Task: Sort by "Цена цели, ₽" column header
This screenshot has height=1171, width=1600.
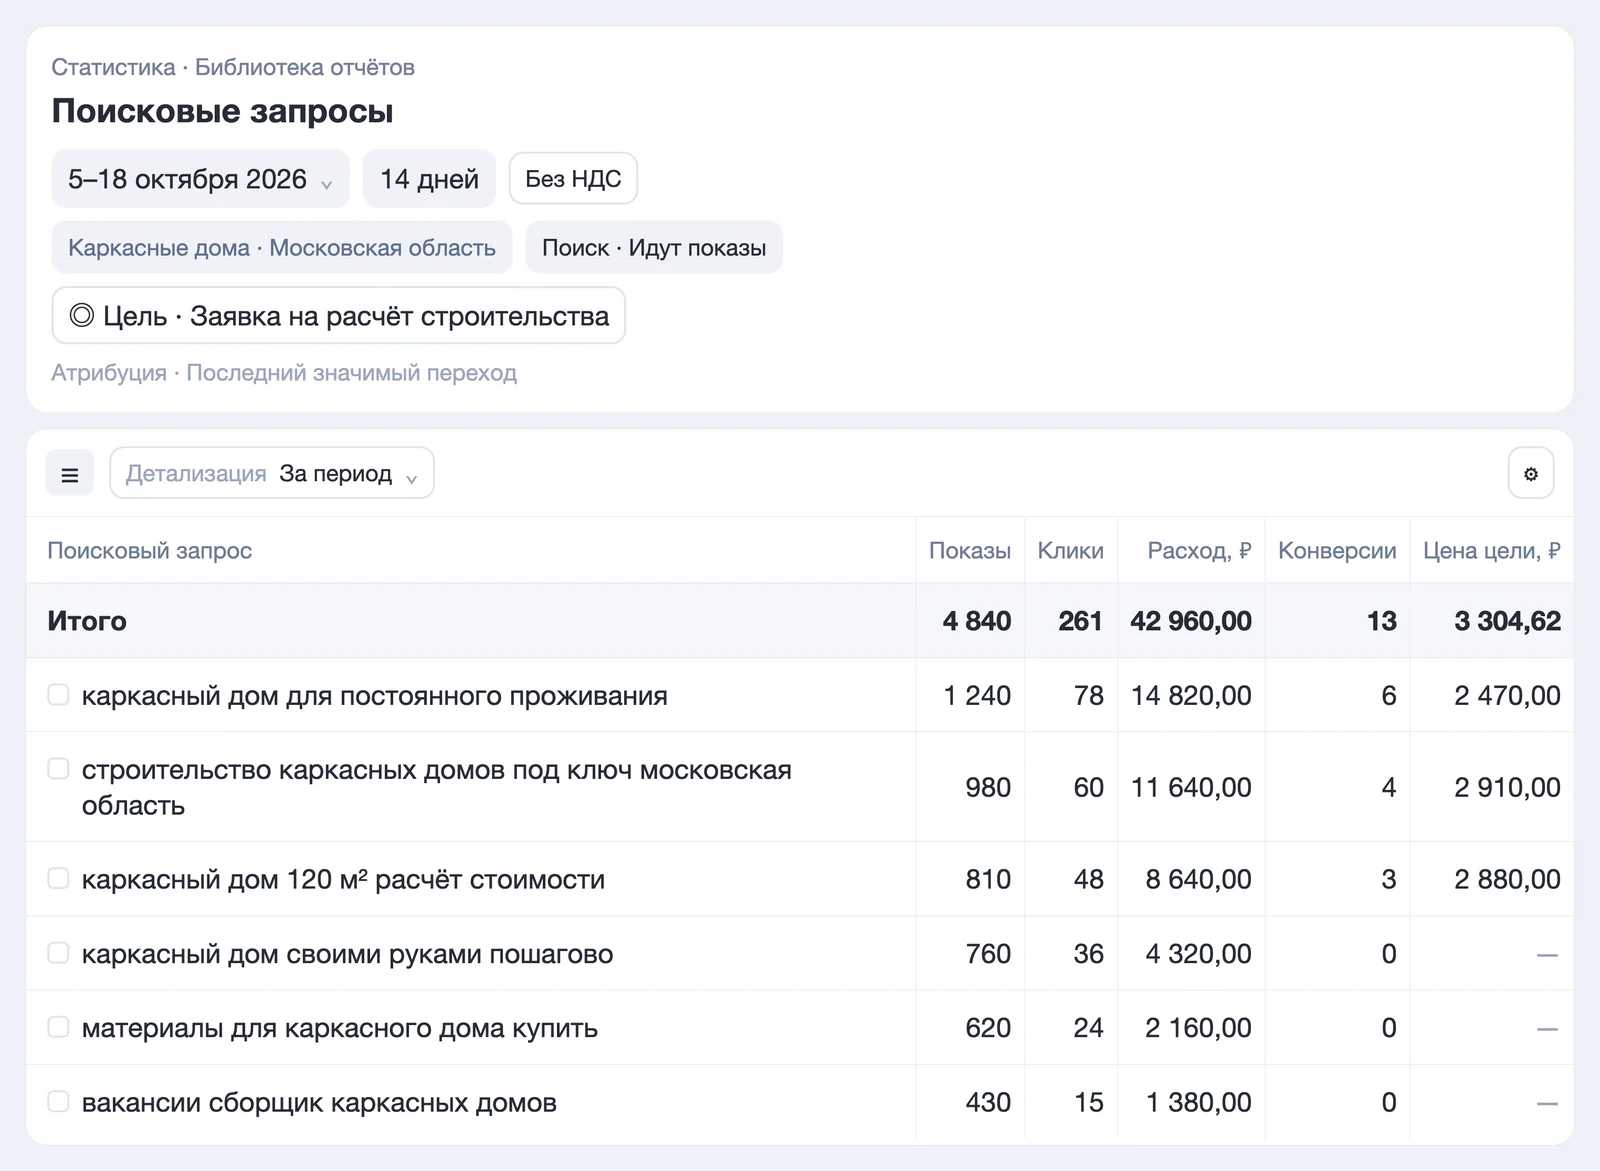Action: 1492,551
